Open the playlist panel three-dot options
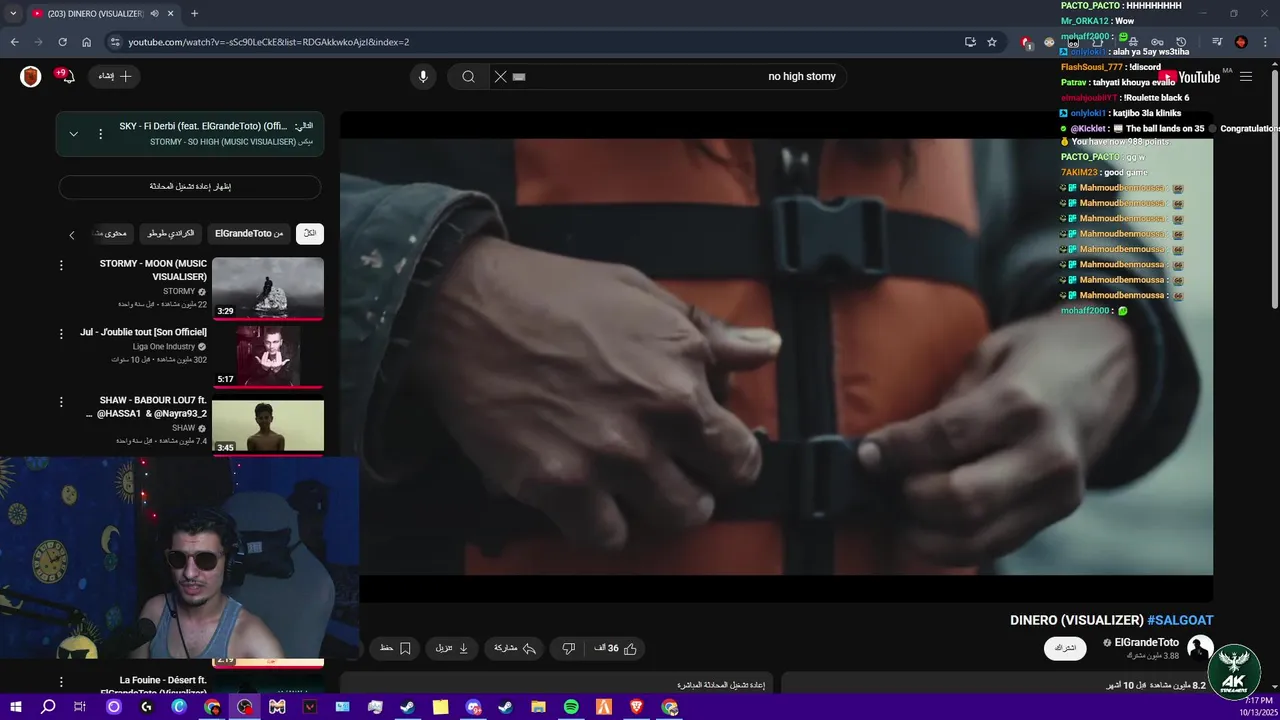1280x720 pixels. click(x=100, y=134)
